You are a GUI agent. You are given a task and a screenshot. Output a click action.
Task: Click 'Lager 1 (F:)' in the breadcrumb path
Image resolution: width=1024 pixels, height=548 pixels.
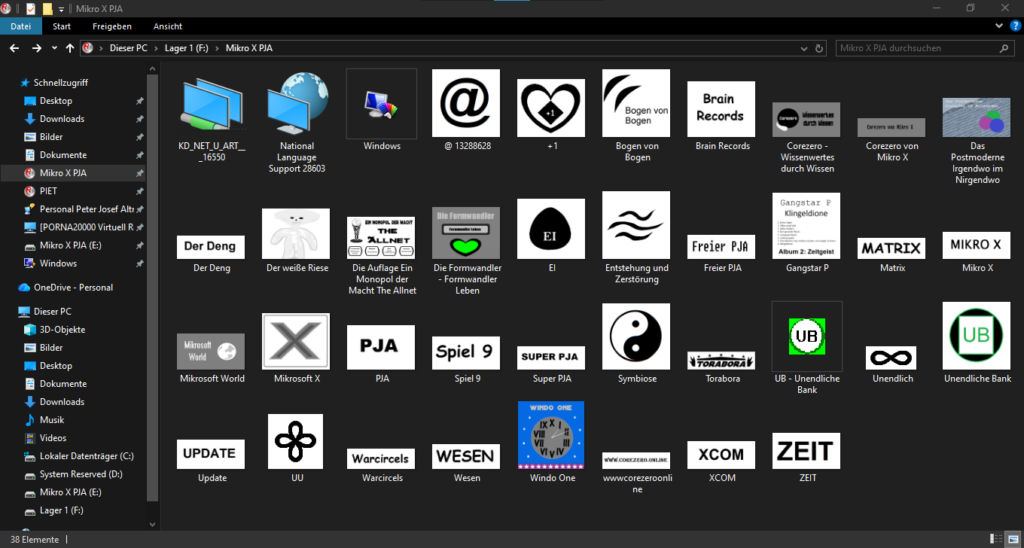click(187, 48)
